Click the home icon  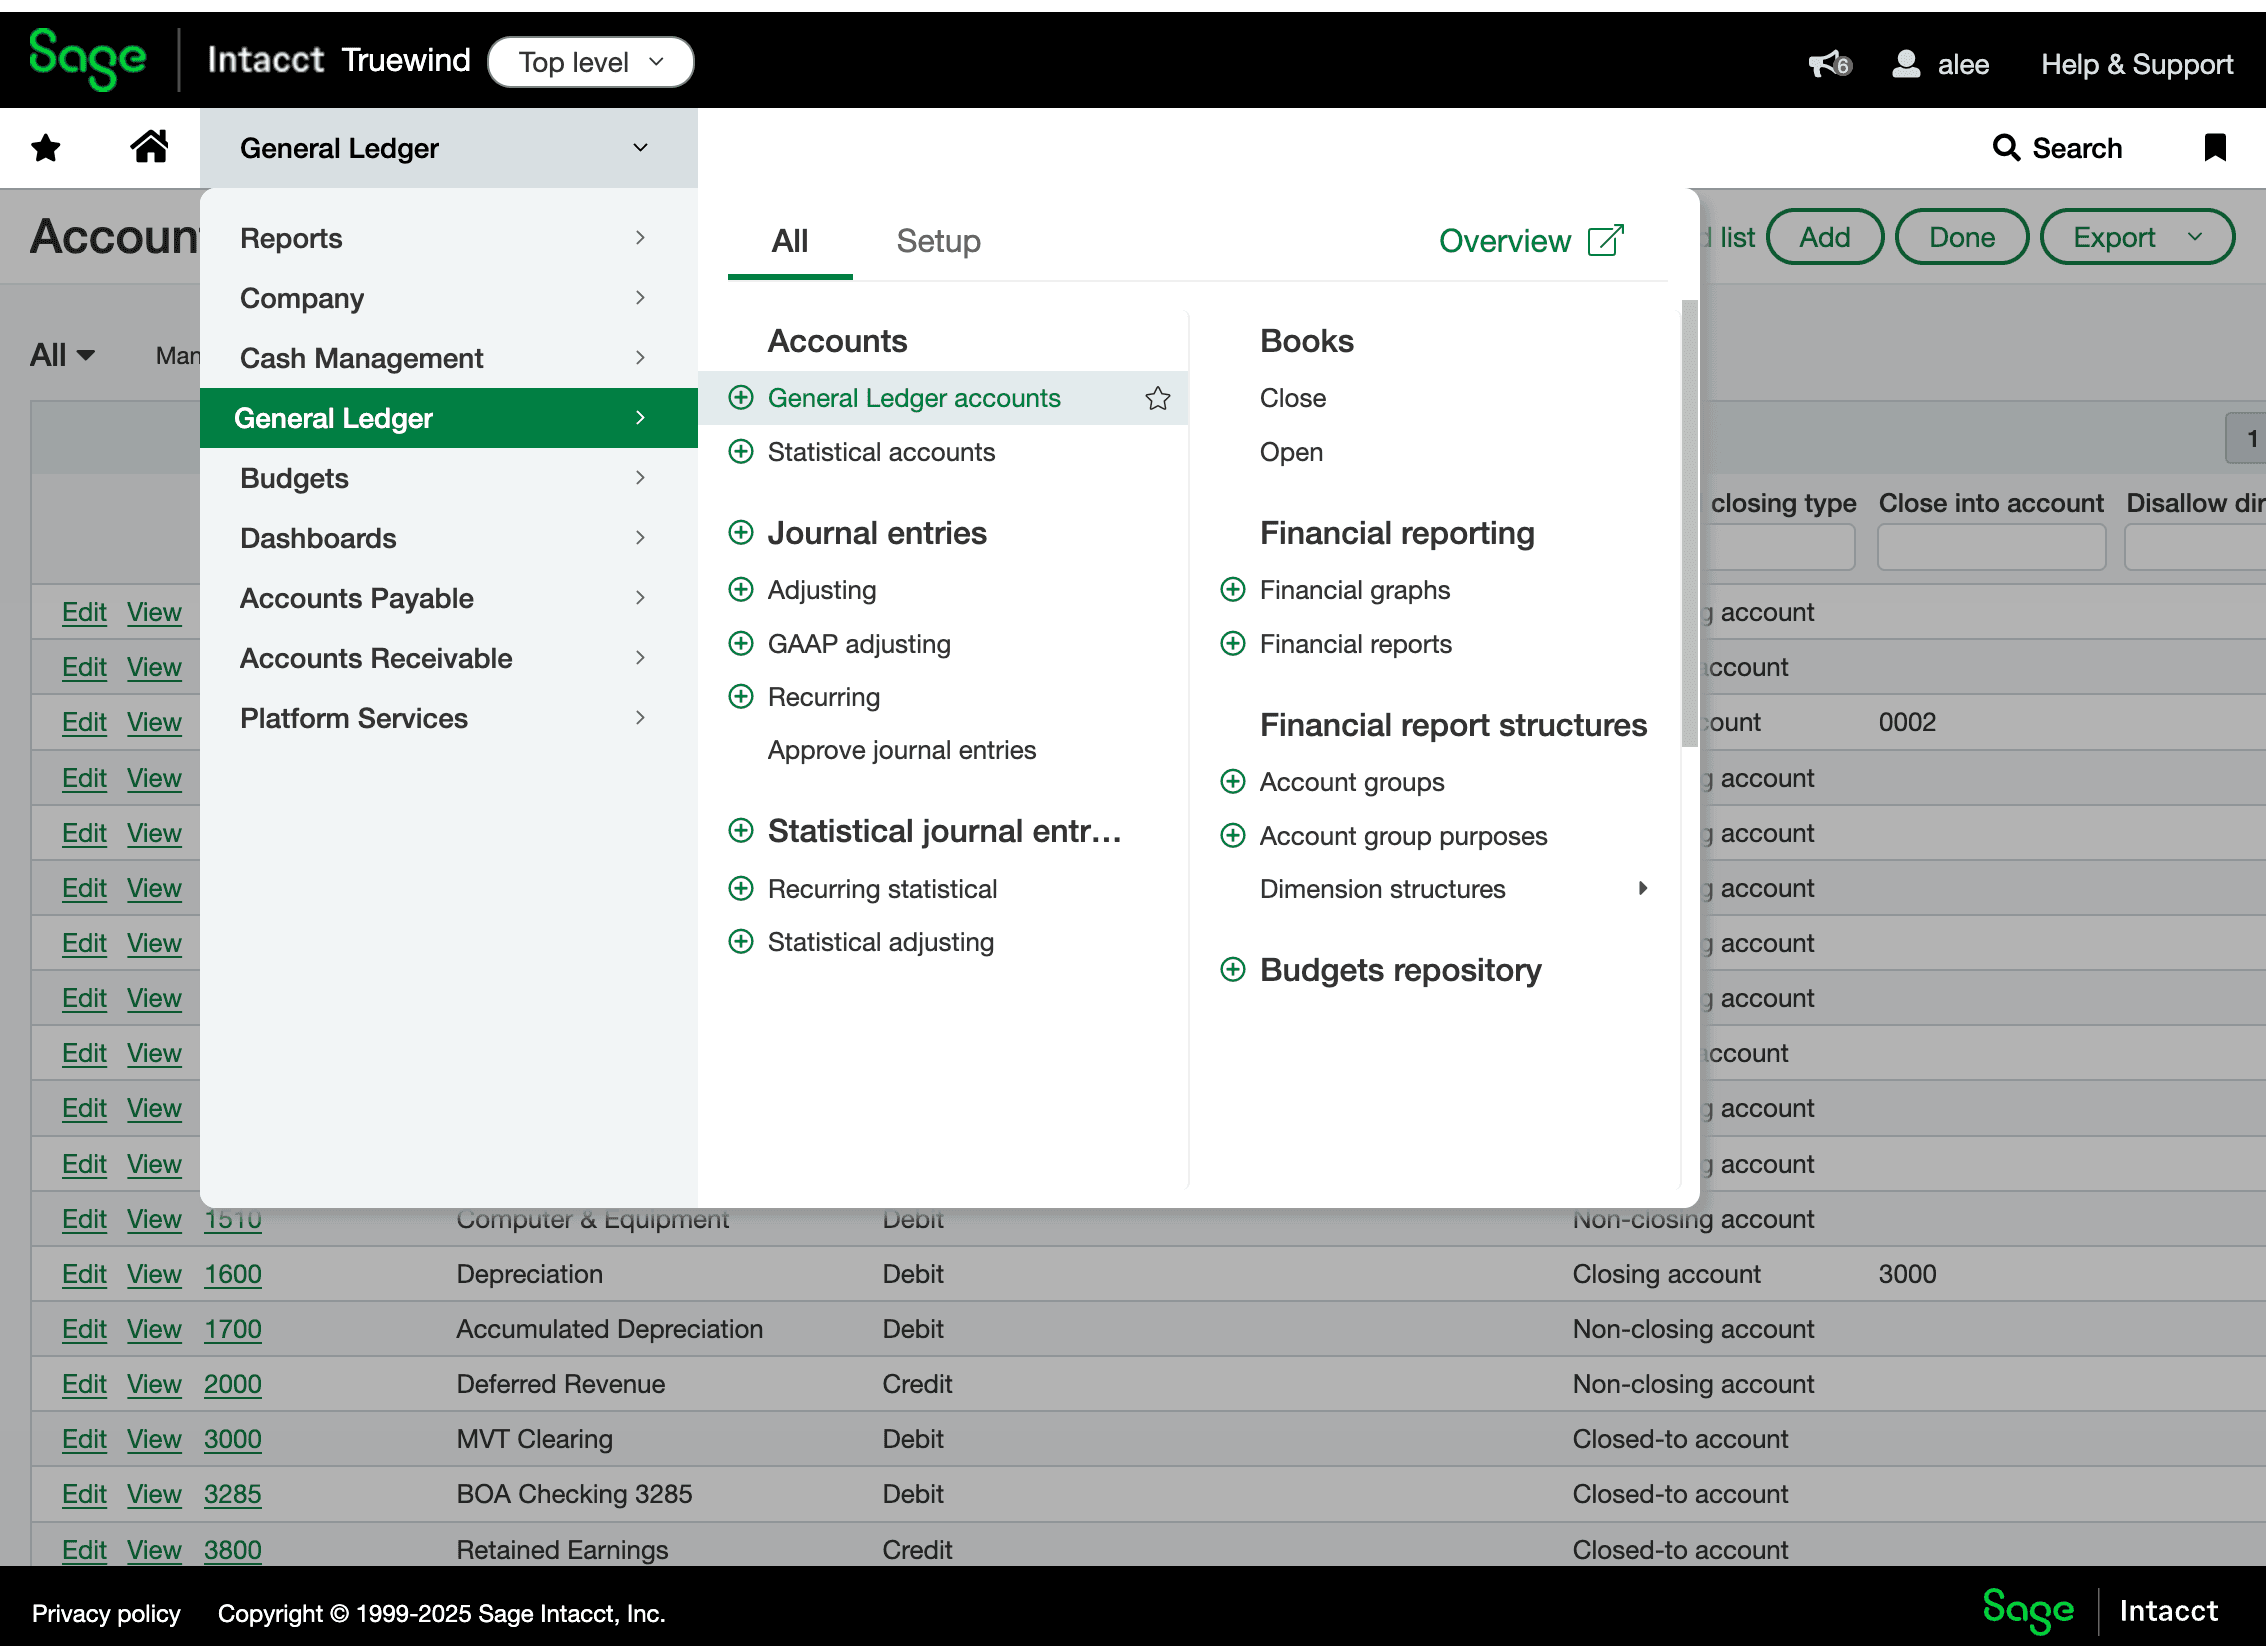pos(150,147)
